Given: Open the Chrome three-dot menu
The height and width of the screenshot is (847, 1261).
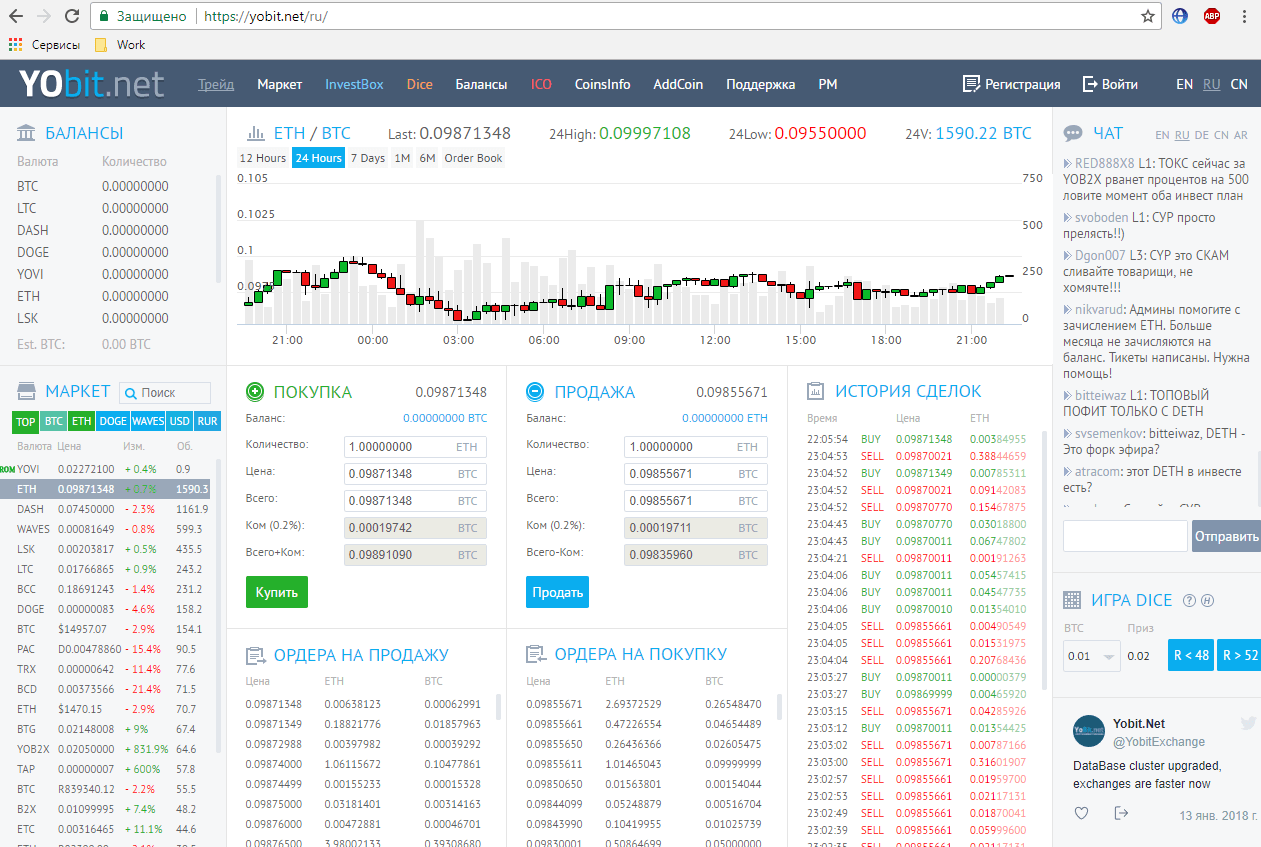Looking at the screenshot, I should (x=1243, y=16).
